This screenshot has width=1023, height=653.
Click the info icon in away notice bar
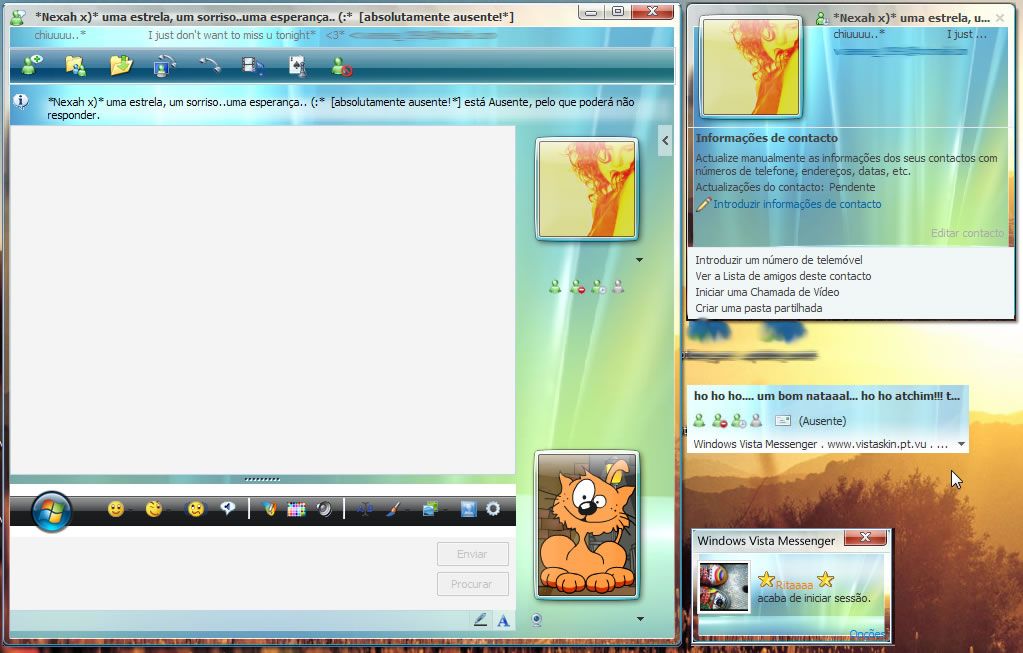(x=21, y=101)
